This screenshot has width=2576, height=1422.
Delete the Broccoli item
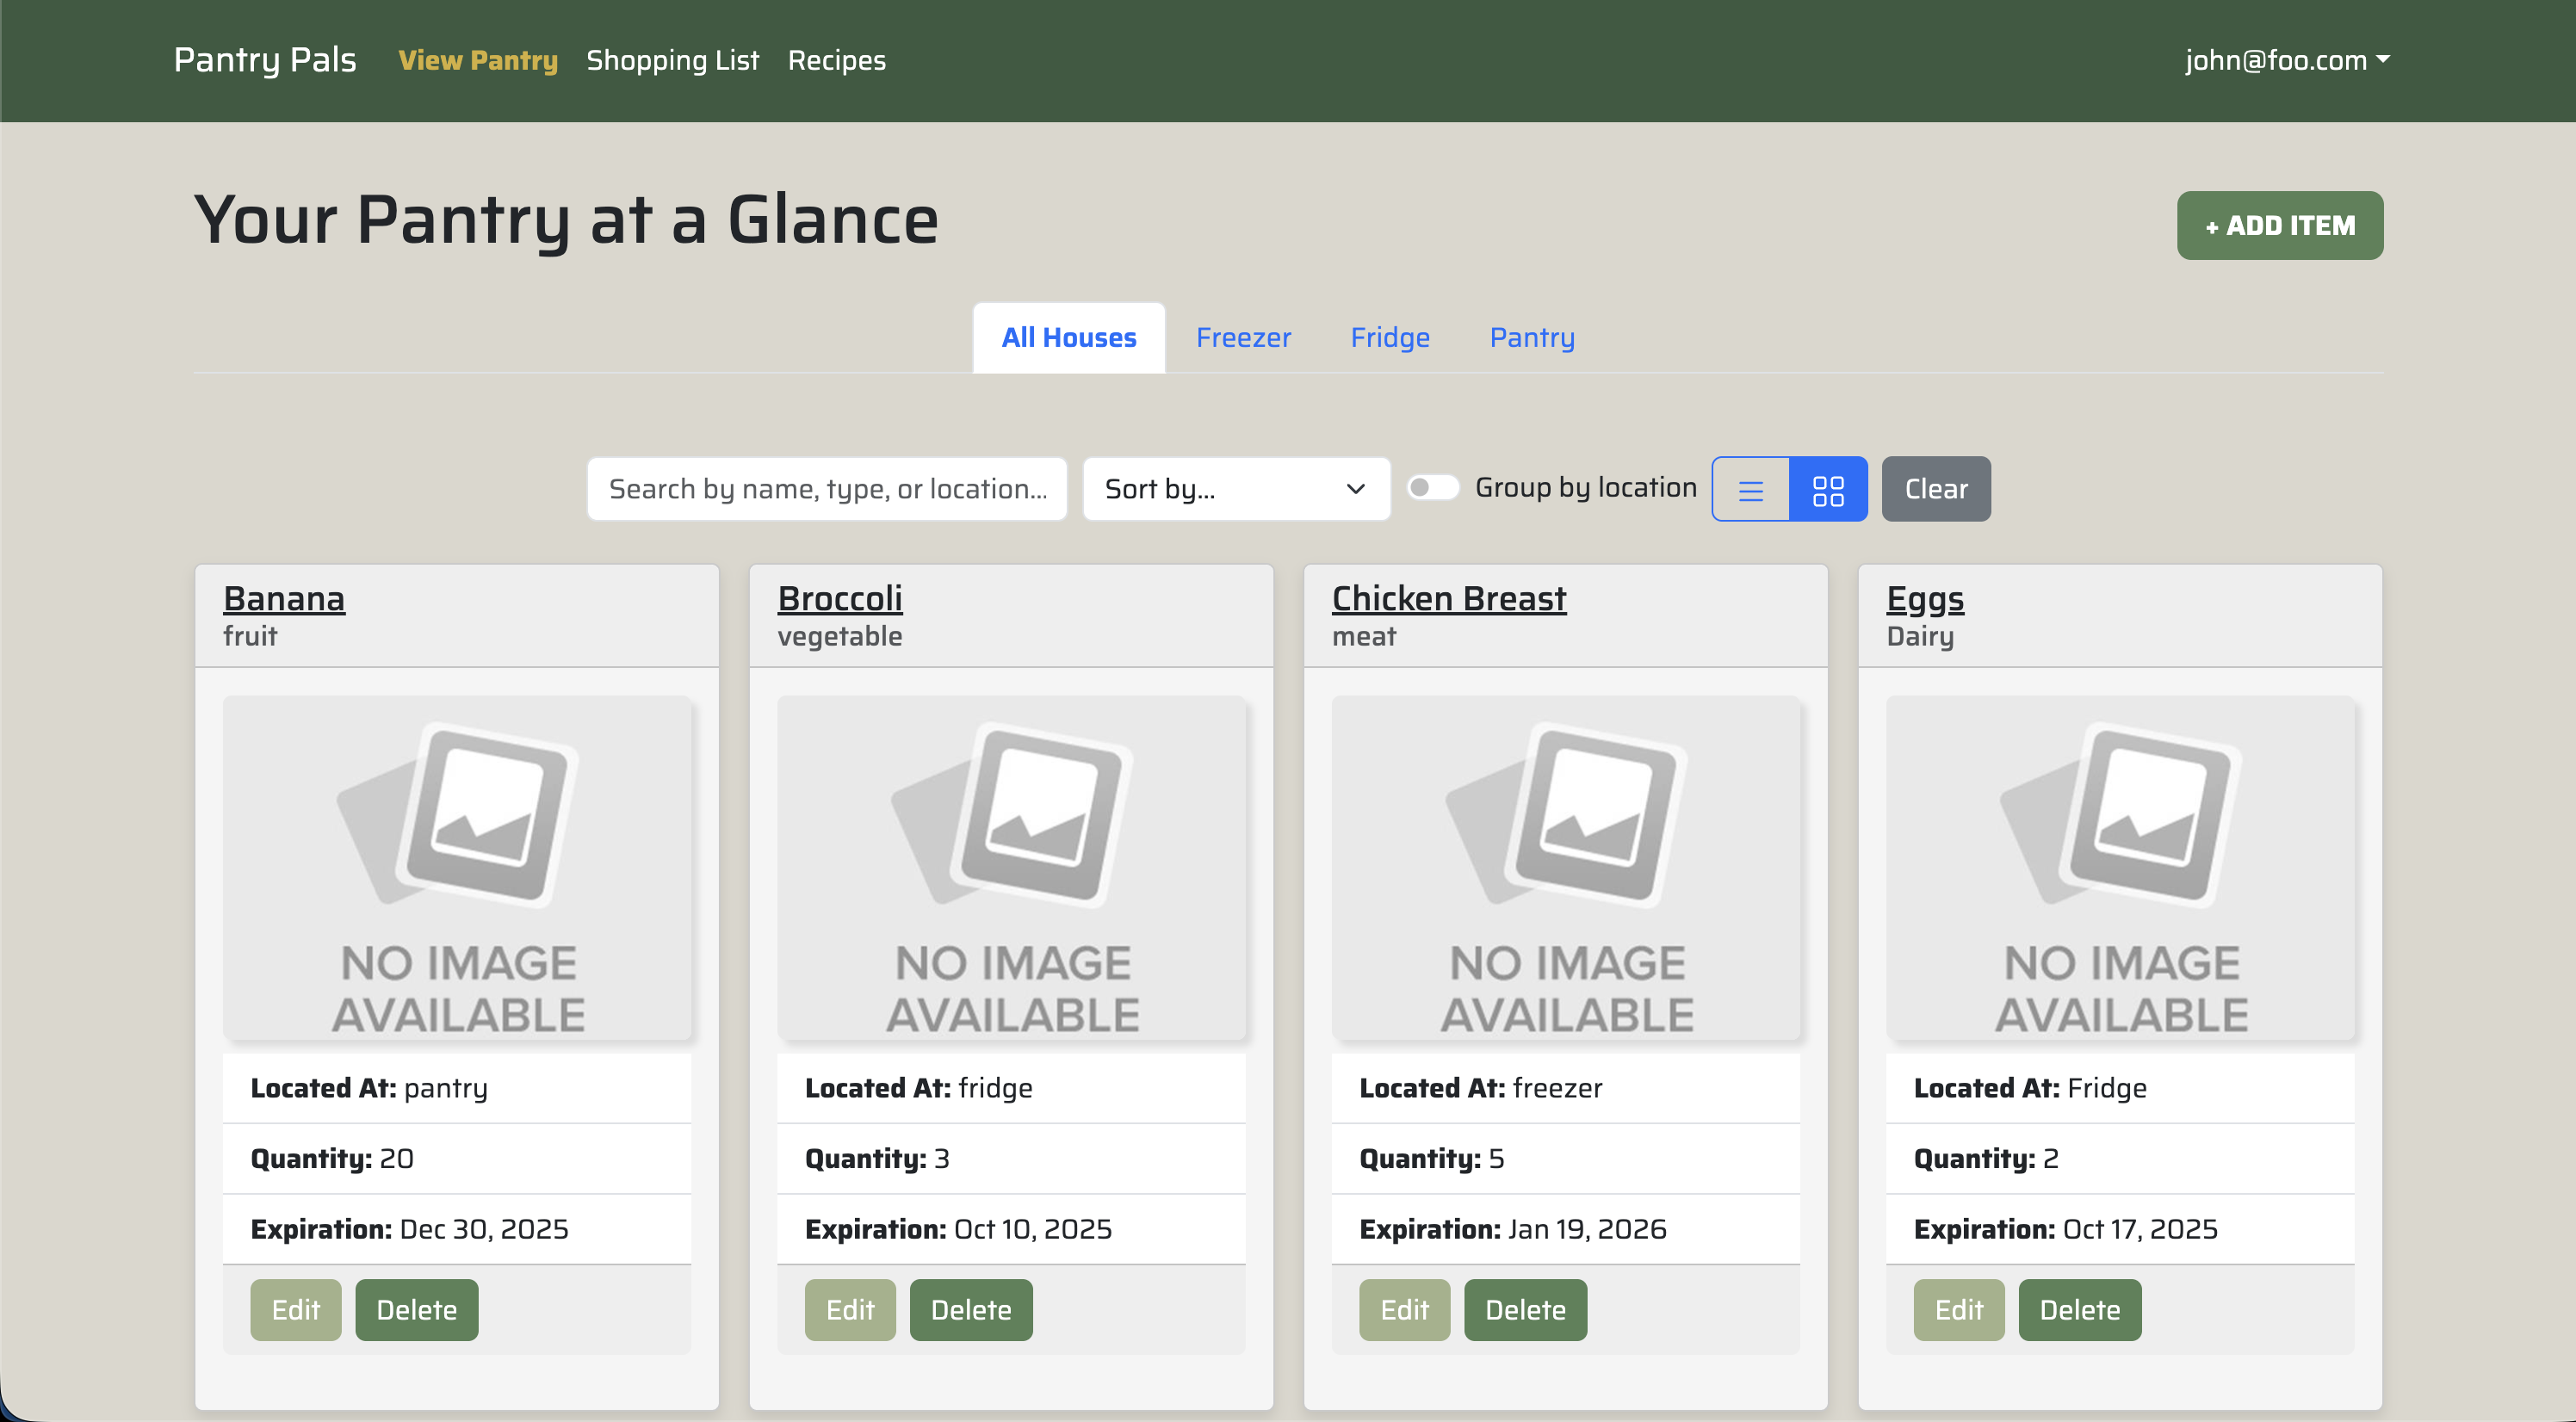[x=970, y=1309]
